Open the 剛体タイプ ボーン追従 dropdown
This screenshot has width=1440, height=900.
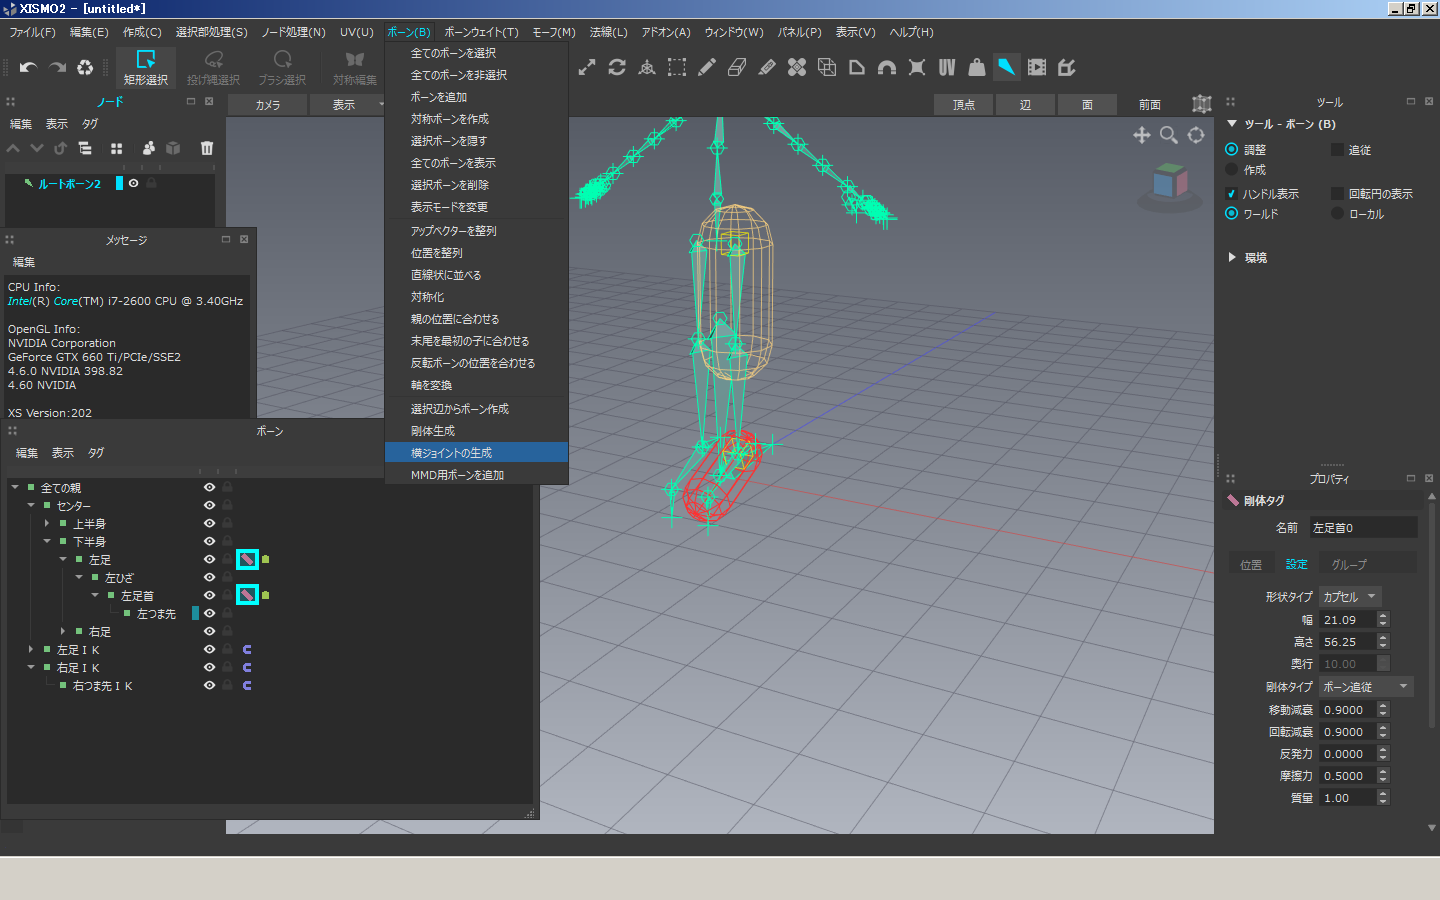click(1366, 686)
